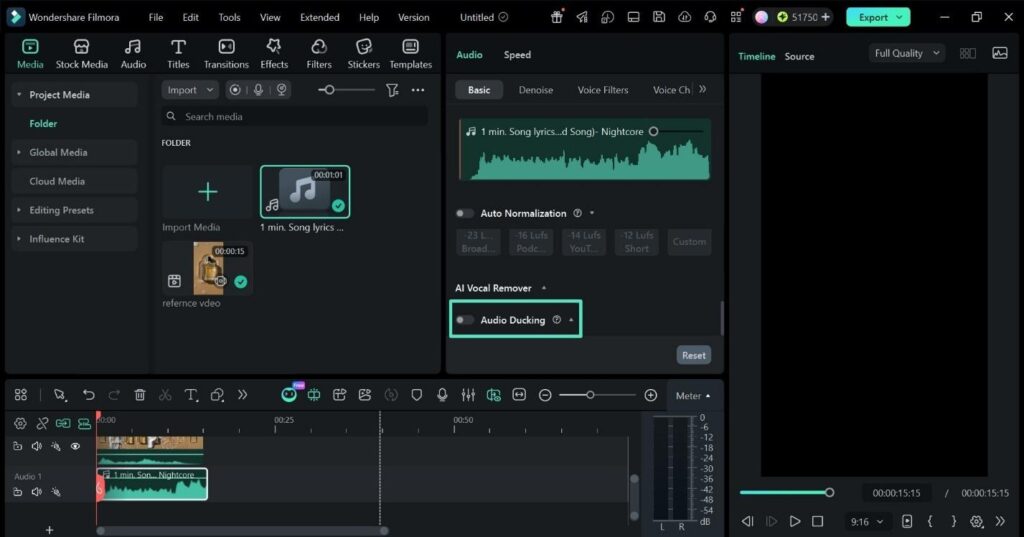This screenshot has height=537, width=1024.
Task: Open the Filters panel
Action: click(x=319, y=54)
